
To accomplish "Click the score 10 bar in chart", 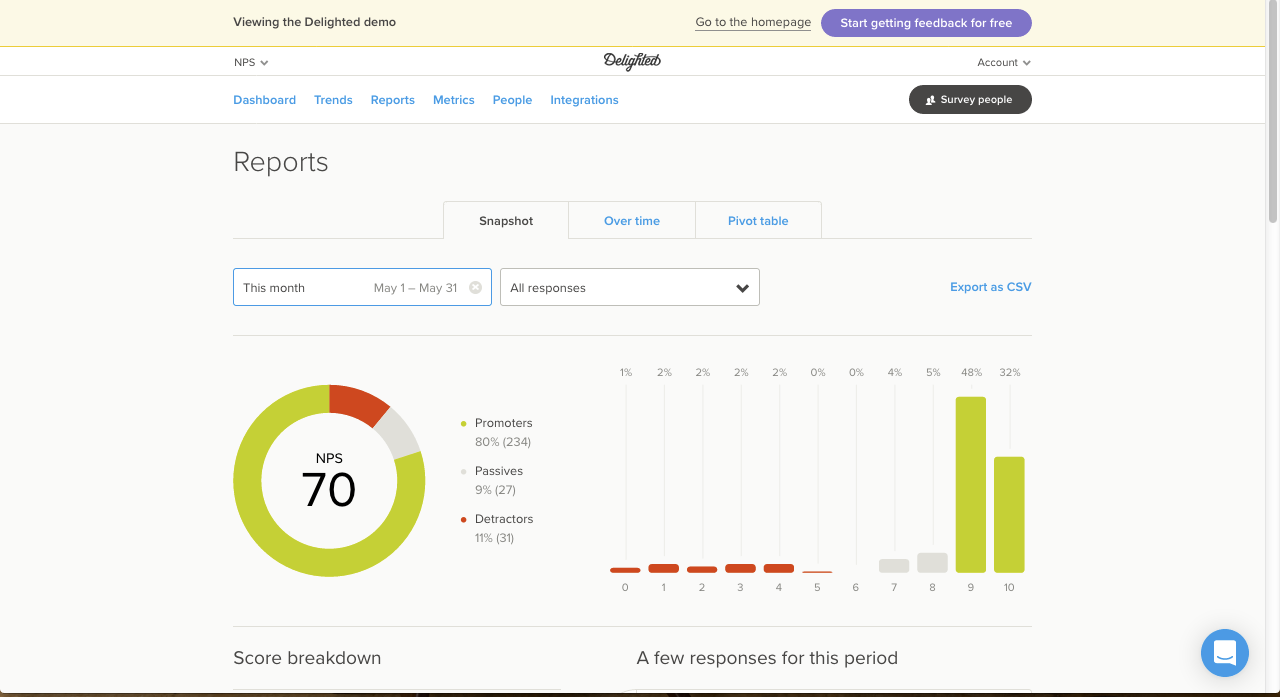I will pos(1009,515).
